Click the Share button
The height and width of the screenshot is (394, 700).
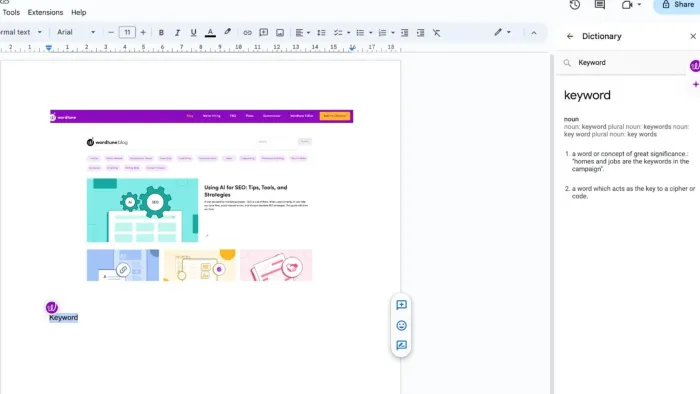click(678, 5)
